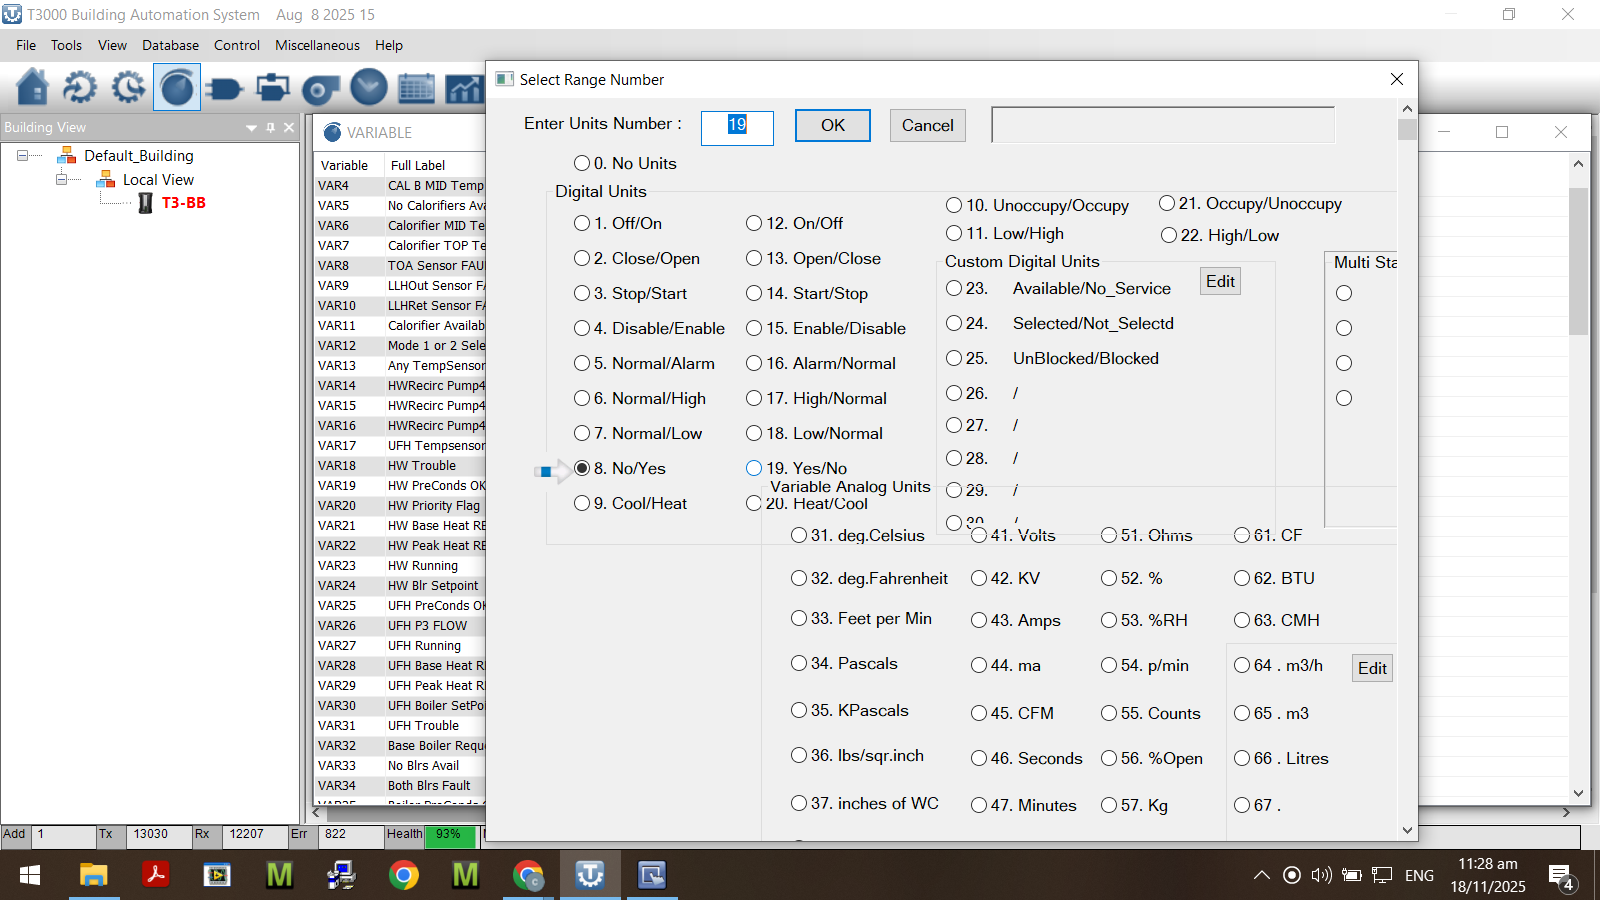Image resolution: width=1600 pixels, height=900 pixels.
Task: Open the Building View panel dropdown arrow
Action: (251, 128)
